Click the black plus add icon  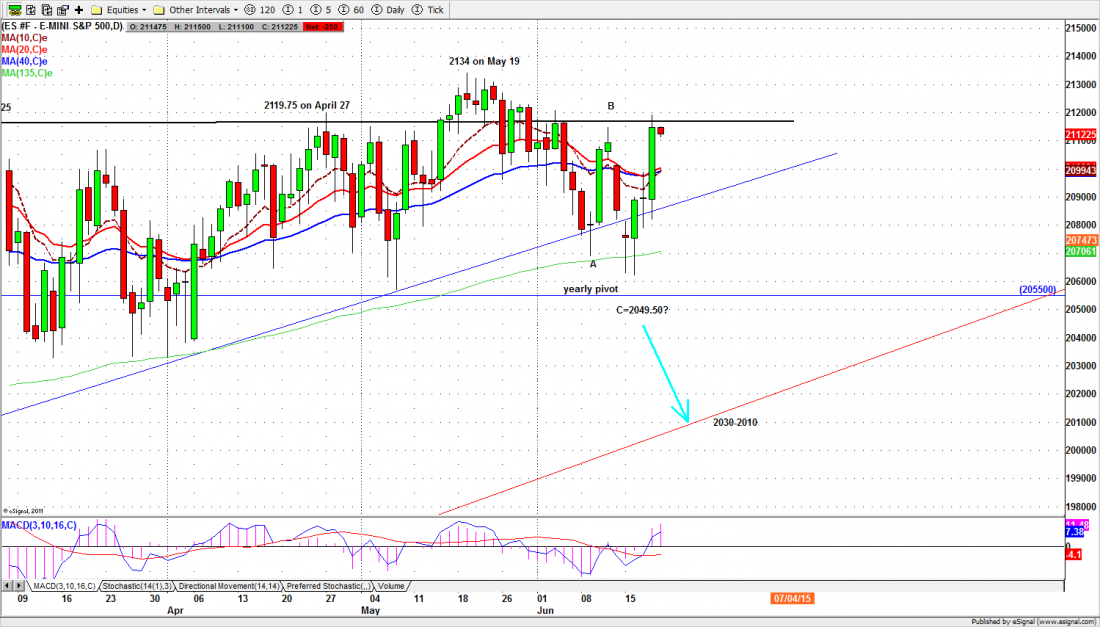(78, 8)
